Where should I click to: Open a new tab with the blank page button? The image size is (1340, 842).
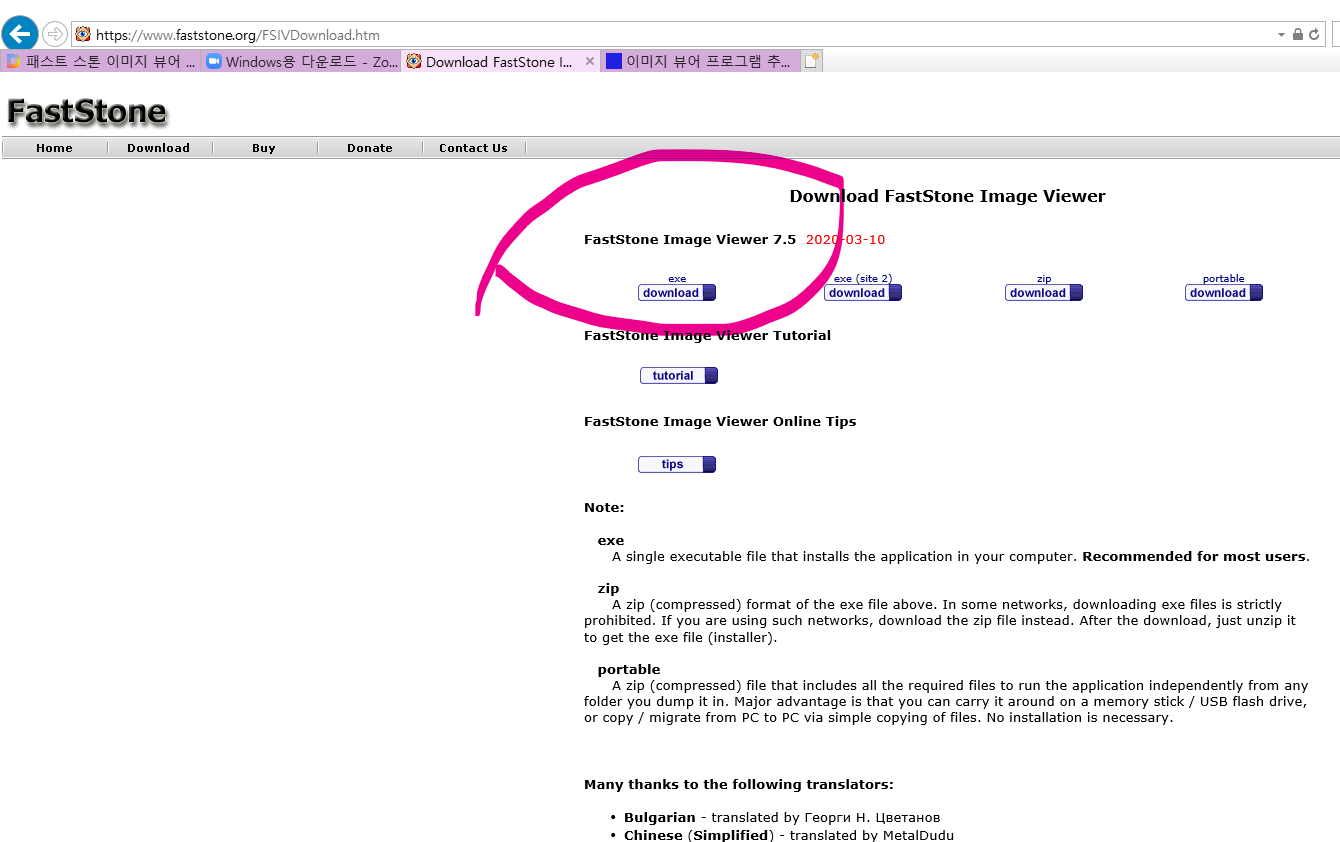[811, 61]
